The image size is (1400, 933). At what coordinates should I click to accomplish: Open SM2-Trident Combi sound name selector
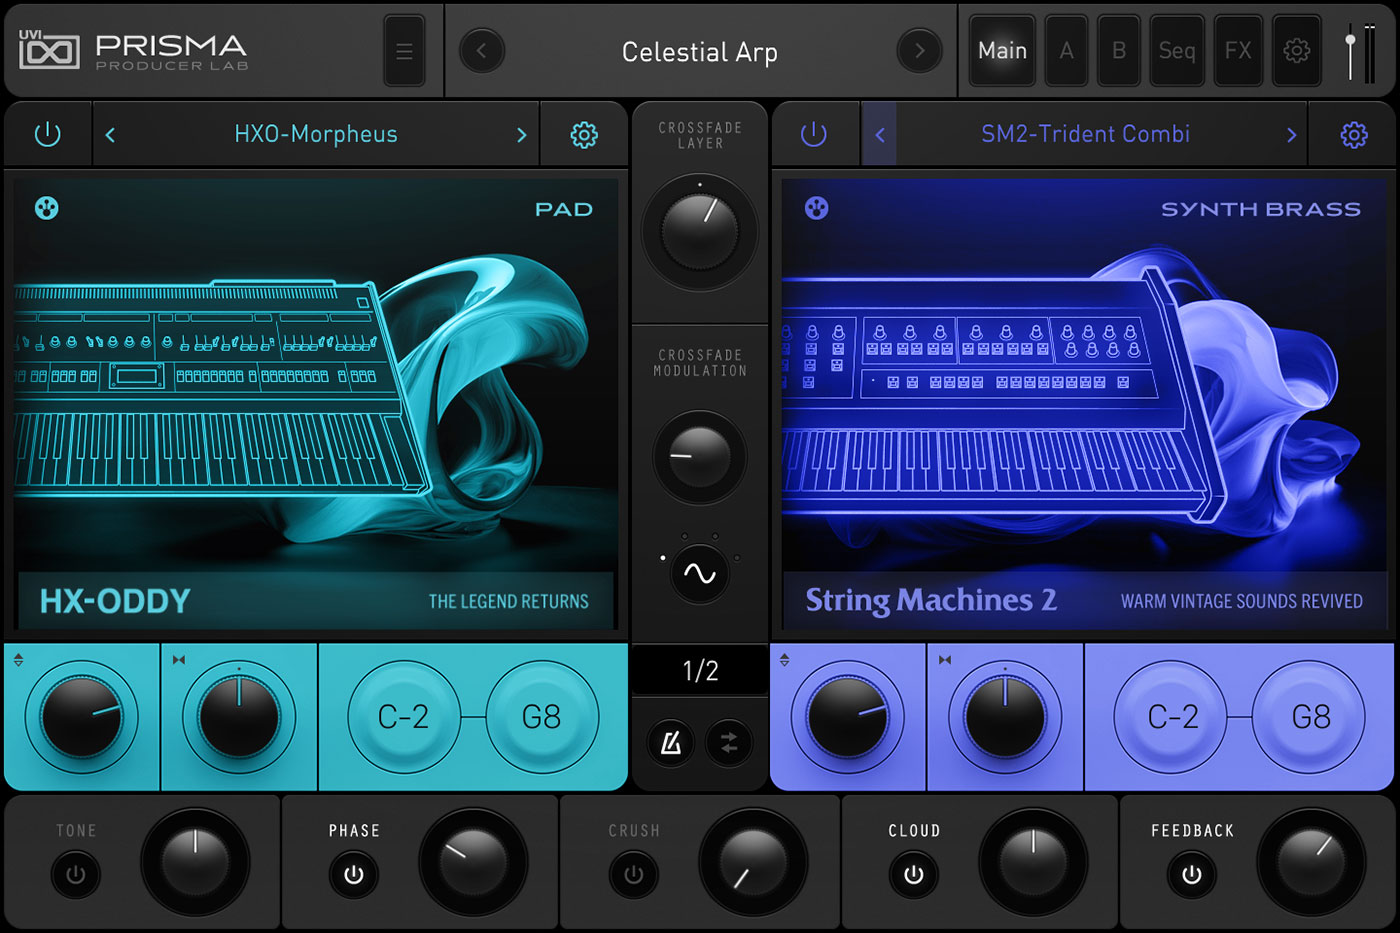[1085, 134]
